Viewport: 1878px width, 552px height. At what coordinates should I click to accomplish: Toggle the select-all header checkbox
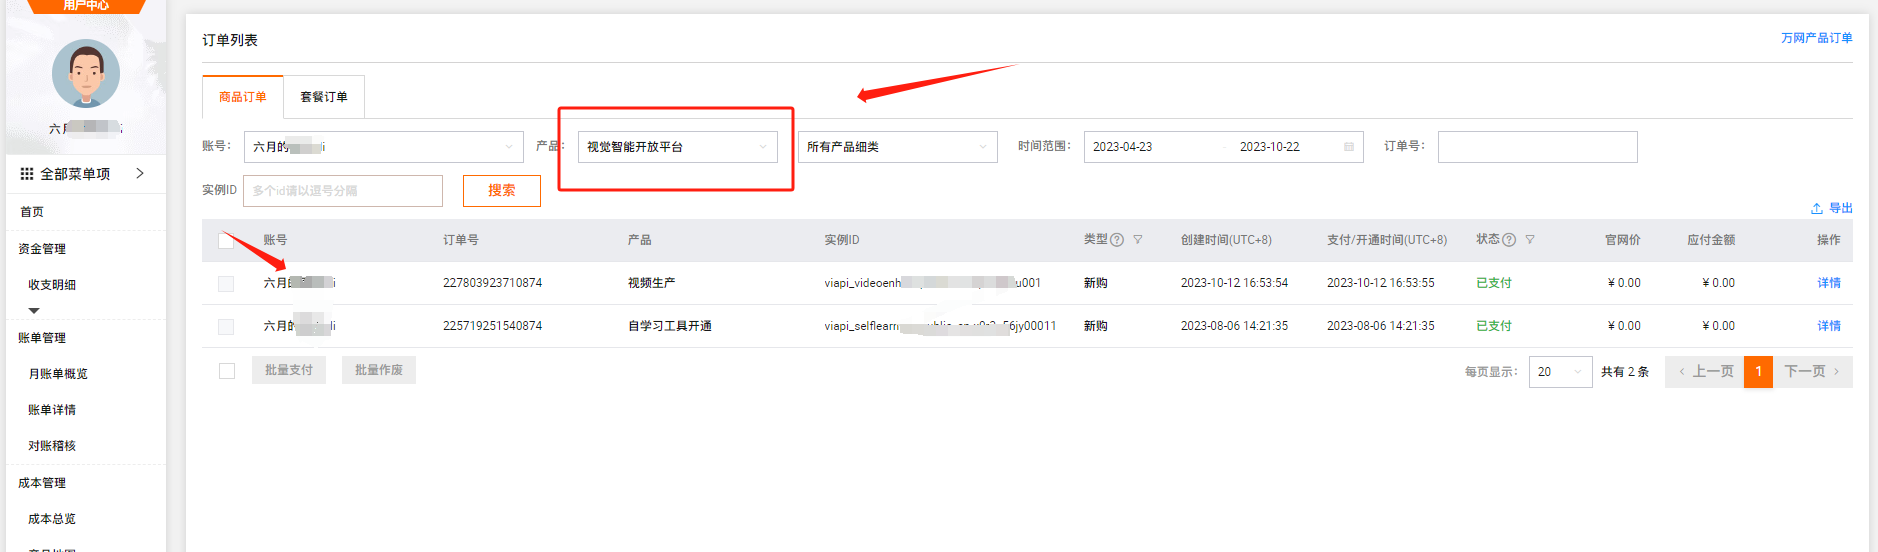(x=226, y=240)
